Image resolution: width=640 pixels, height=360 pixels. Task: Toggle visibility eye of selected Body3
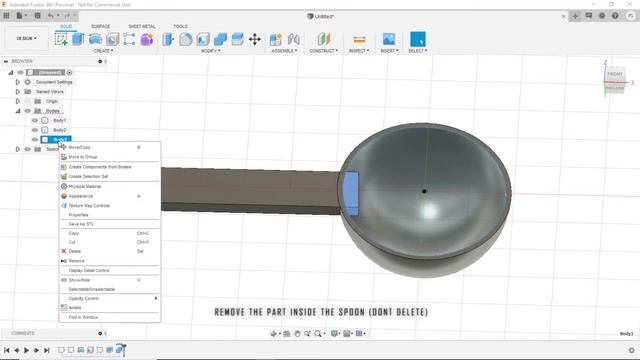click(x=35, y=140)
